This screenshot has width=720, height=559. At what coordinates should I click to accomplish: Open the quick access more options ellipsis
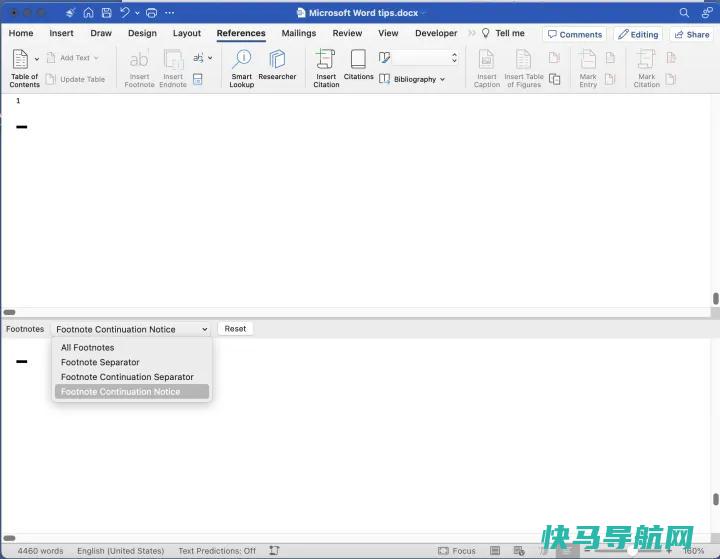169,13
